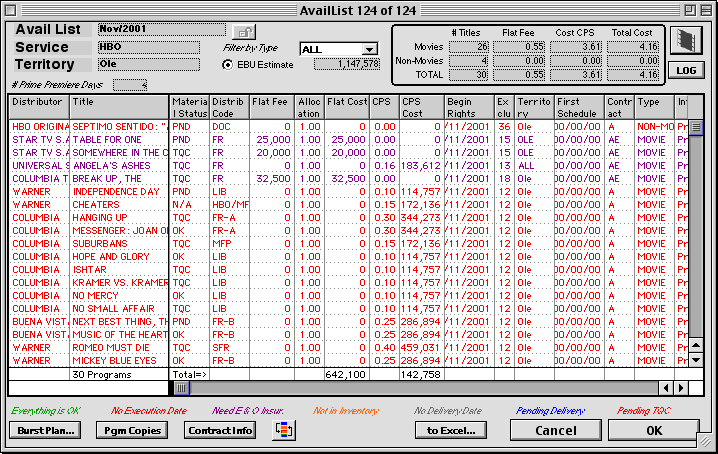Click the lock icon beside Avail List field

tap(244, 32)
